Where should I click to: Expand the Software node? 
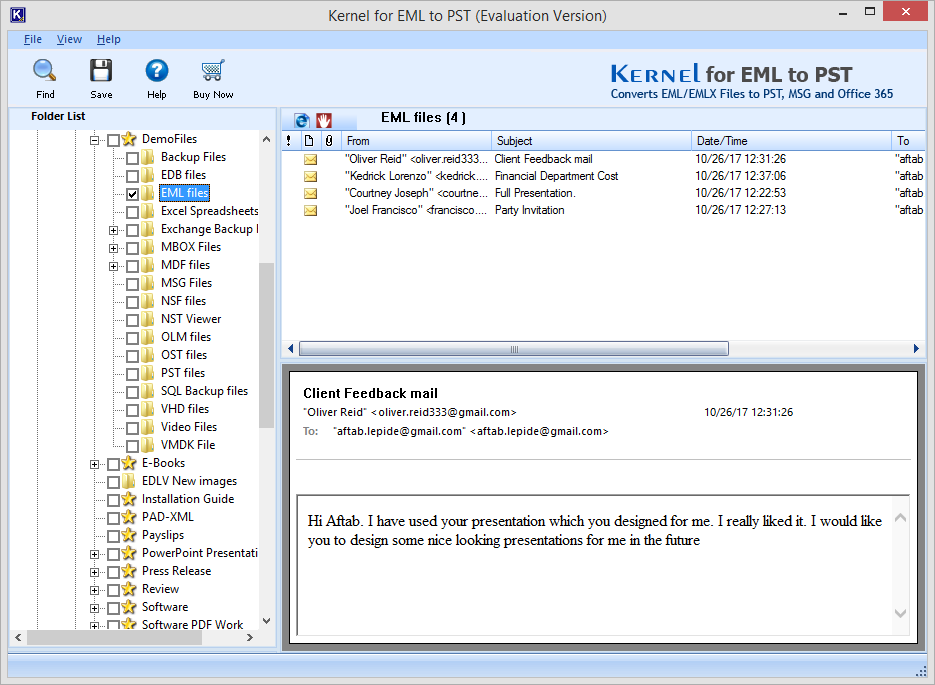[x=94, y=608]
